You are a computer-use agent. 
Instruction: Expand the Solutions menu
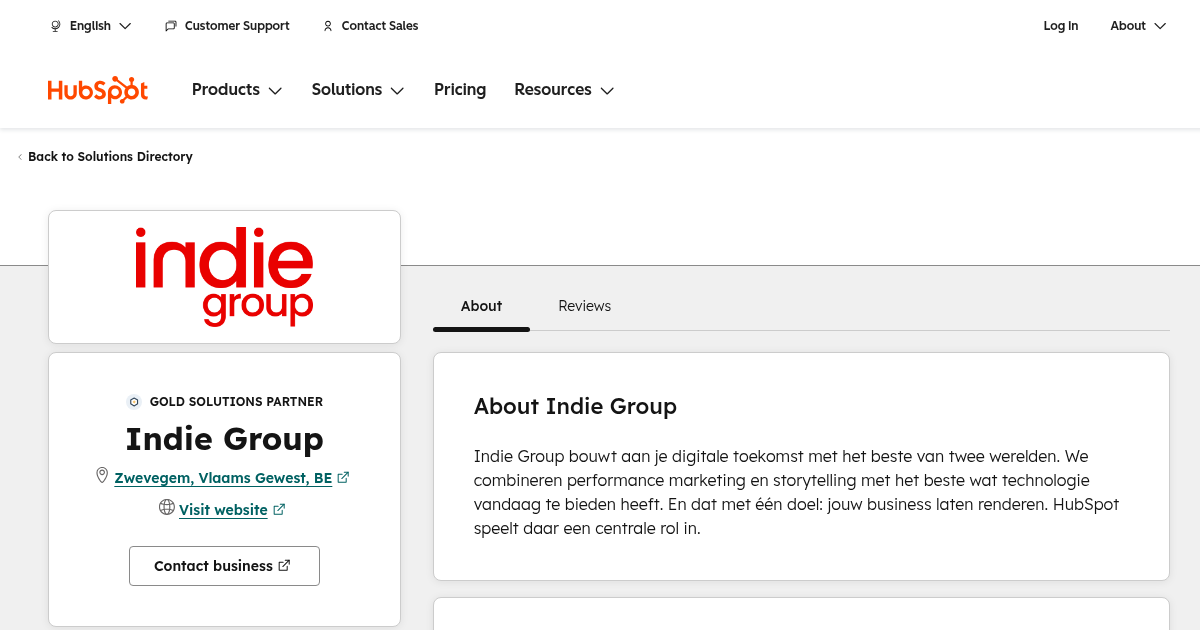(358, 90)
